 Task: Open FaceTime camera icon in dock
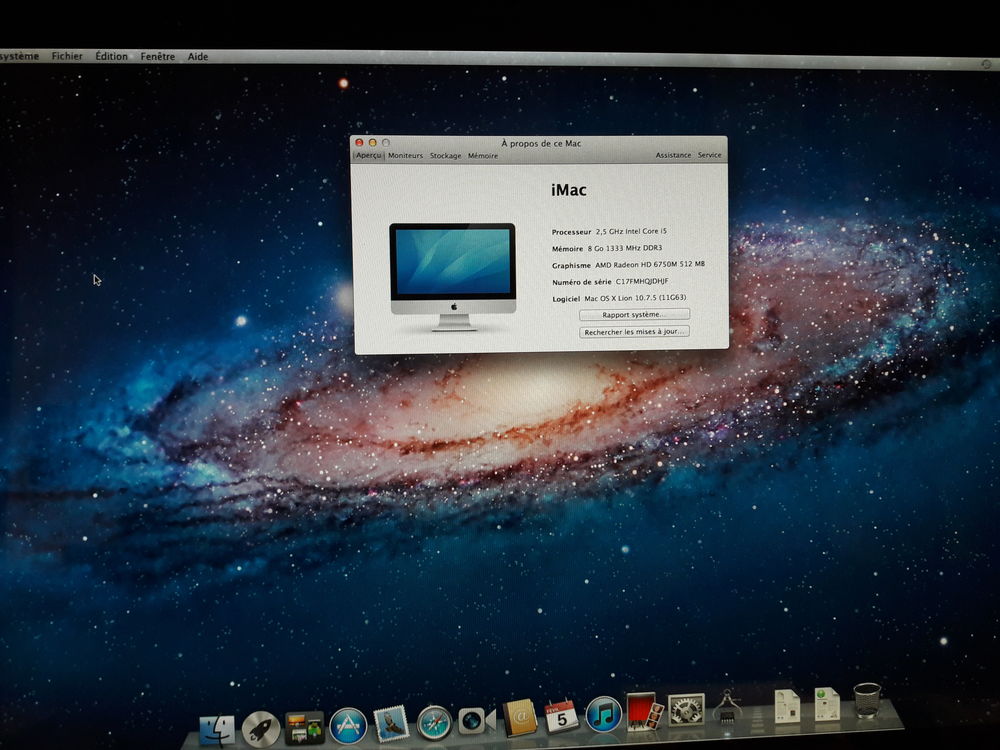tap(476, 721)
